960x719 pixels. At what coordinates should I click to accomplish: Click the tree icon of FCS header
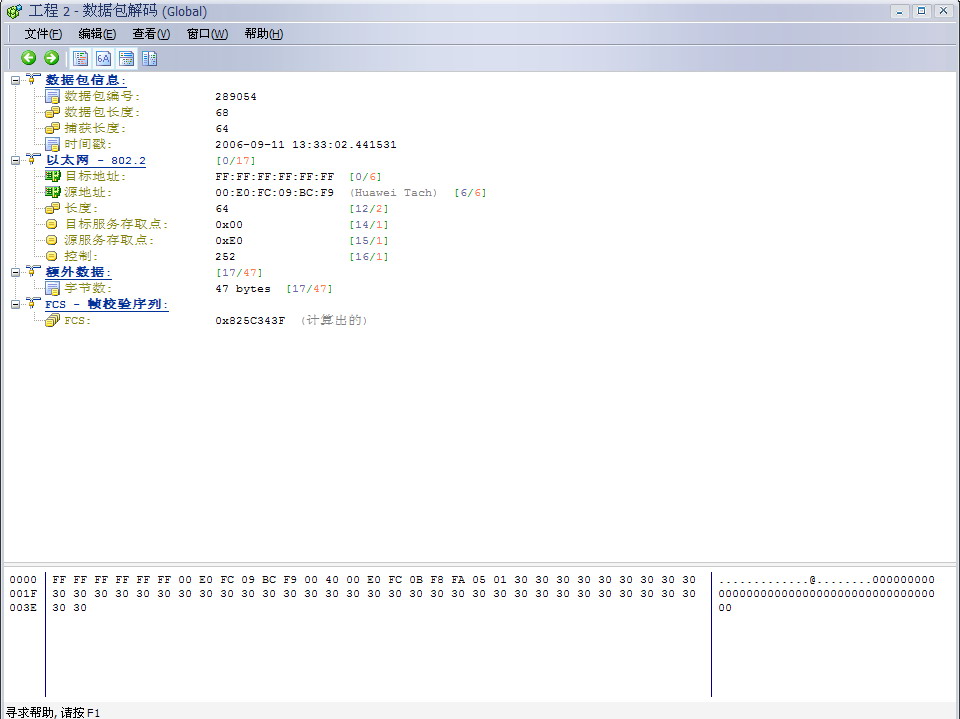(x=33, y=303)
